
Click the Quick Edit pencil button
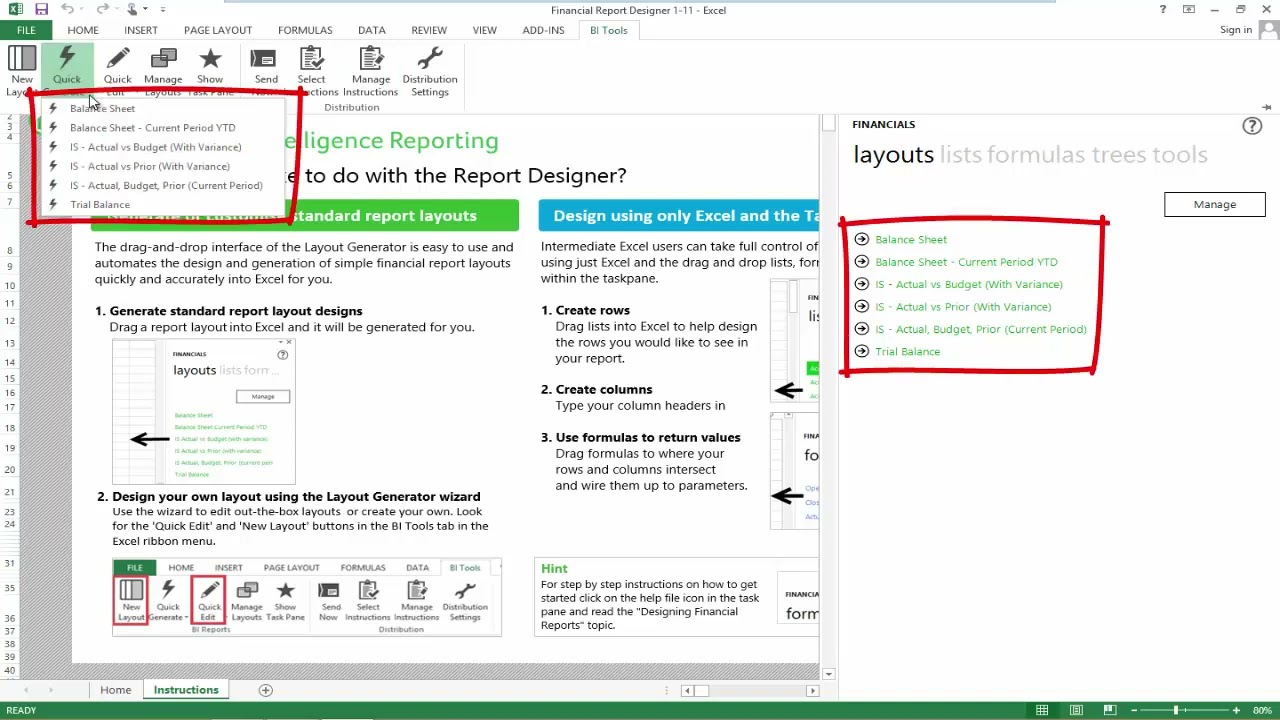[117, 71]
